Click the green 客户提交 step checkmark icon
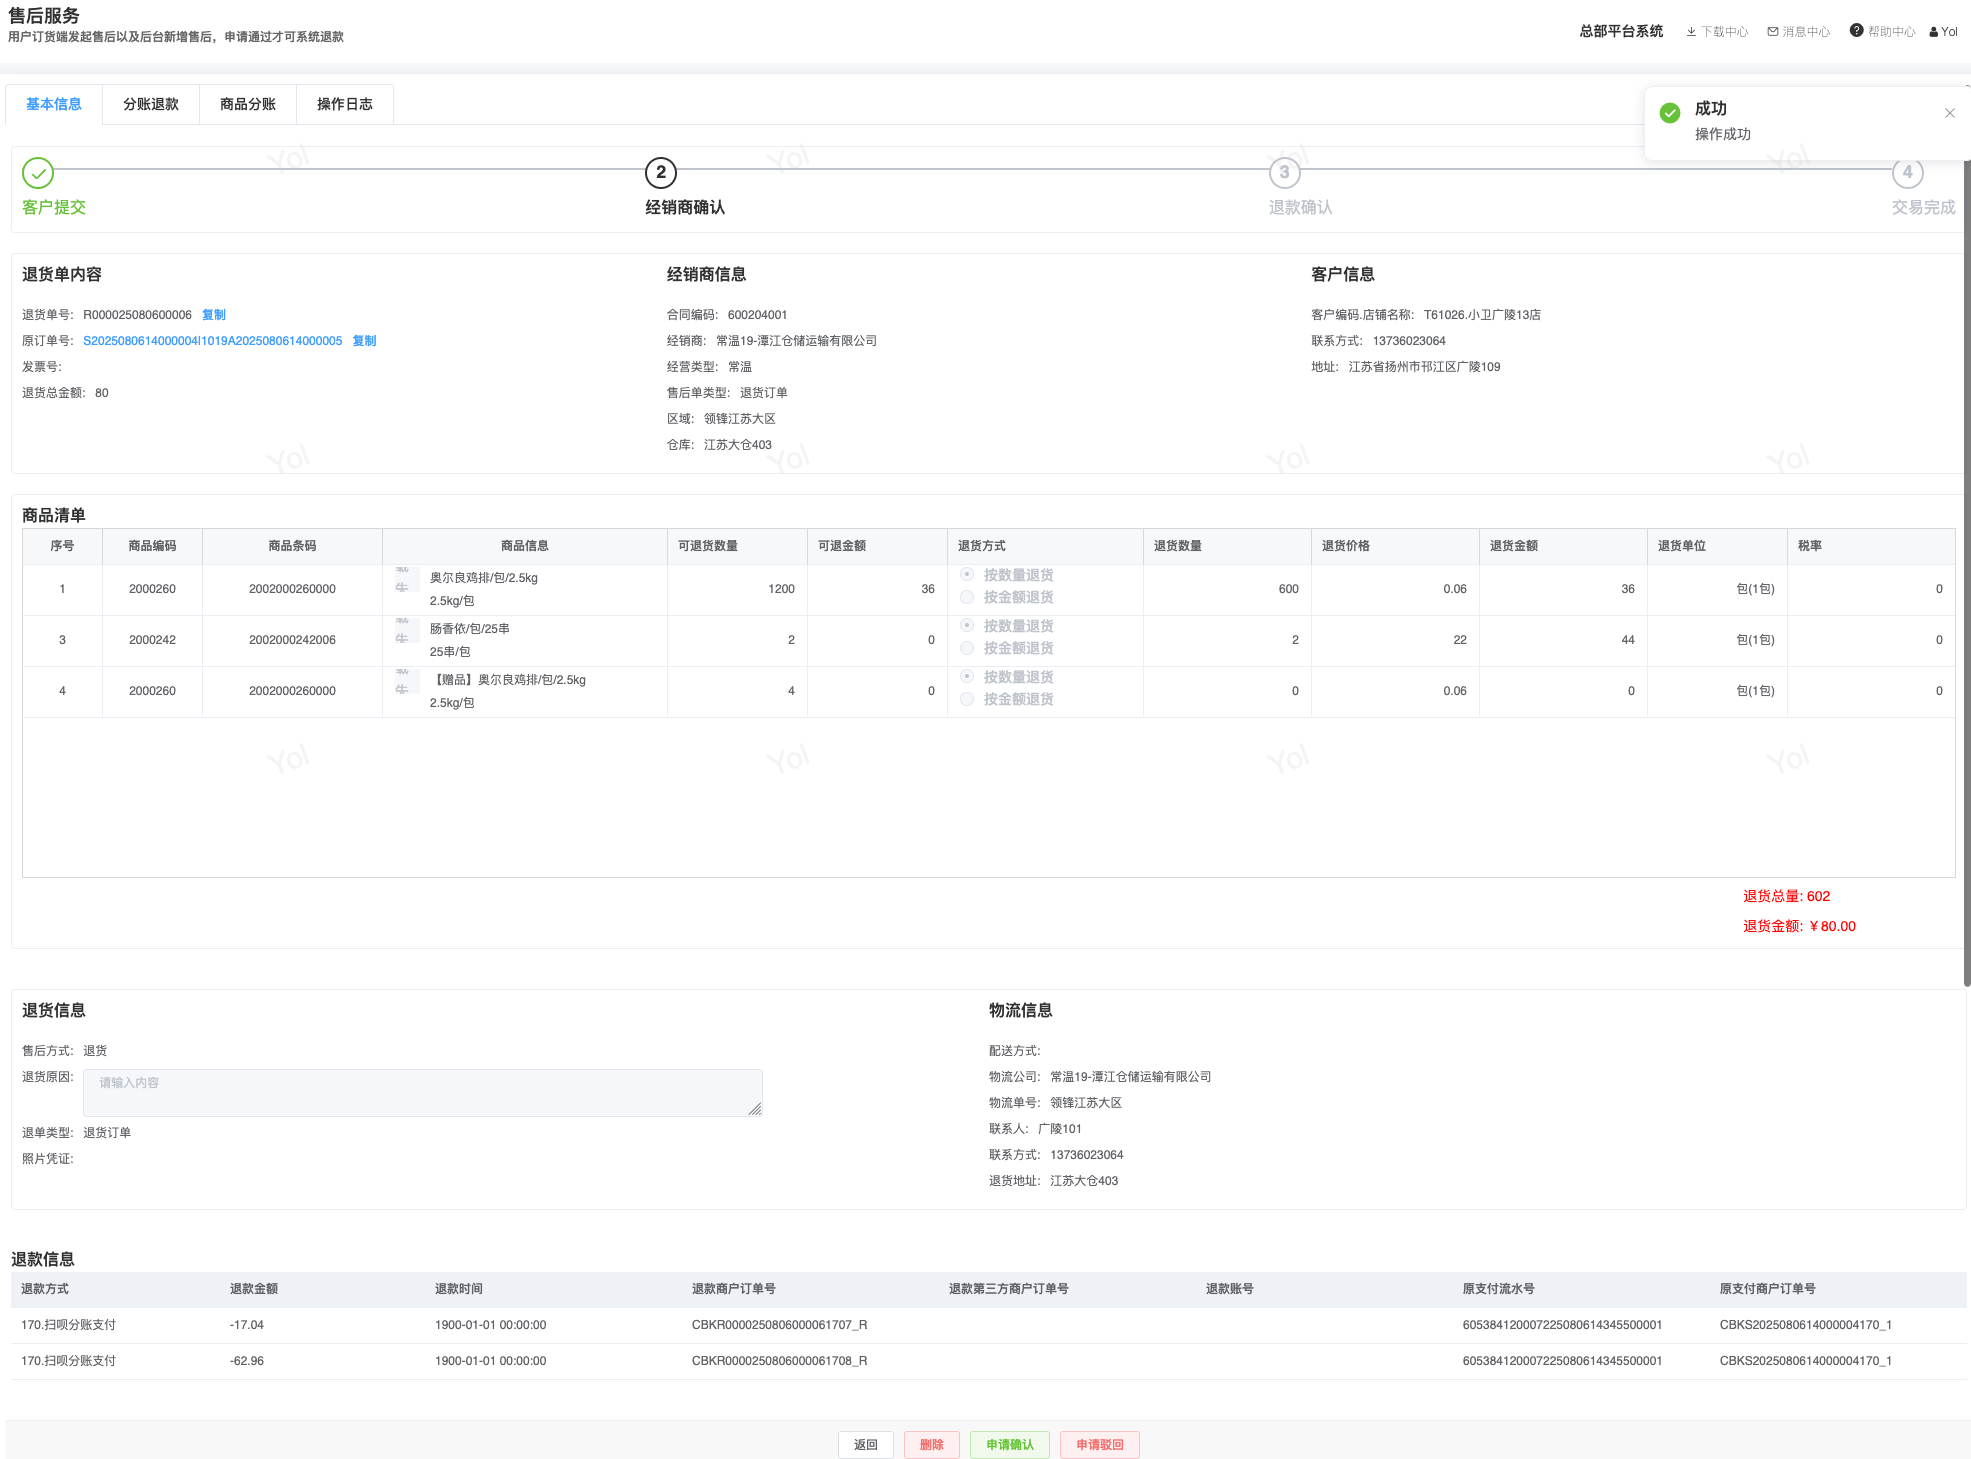 pyautogui.click(x=38, y=173)
